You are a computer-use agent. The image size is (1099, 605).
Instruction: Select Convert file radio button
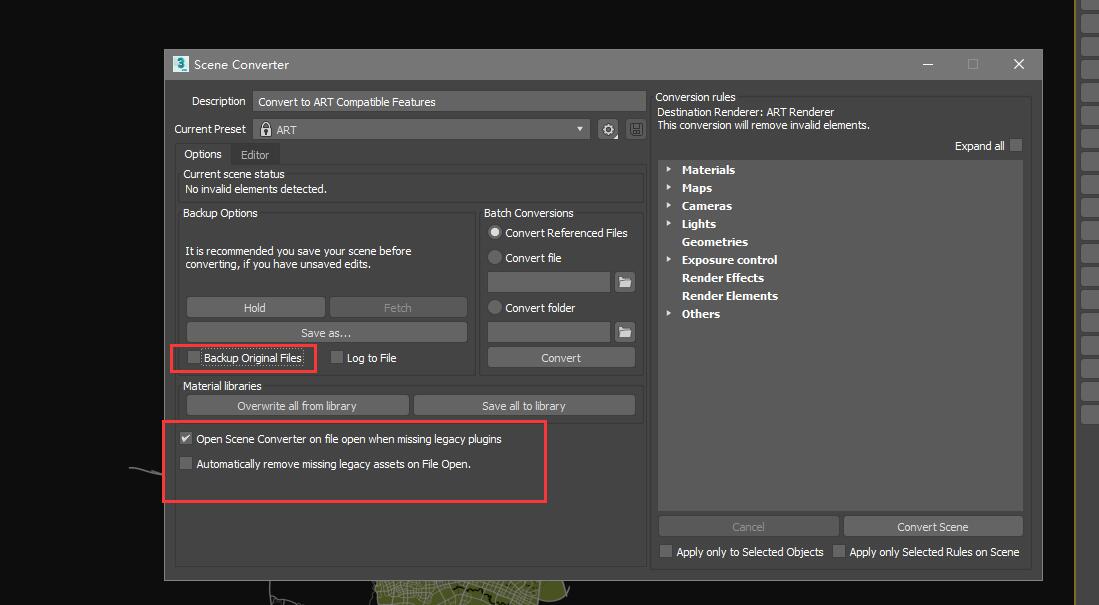click(x=495, y=257)
